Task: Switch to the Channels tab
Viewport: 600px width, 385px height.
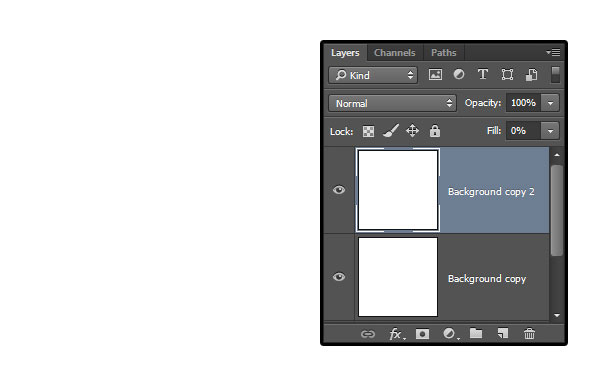Action: pos(395,53)
